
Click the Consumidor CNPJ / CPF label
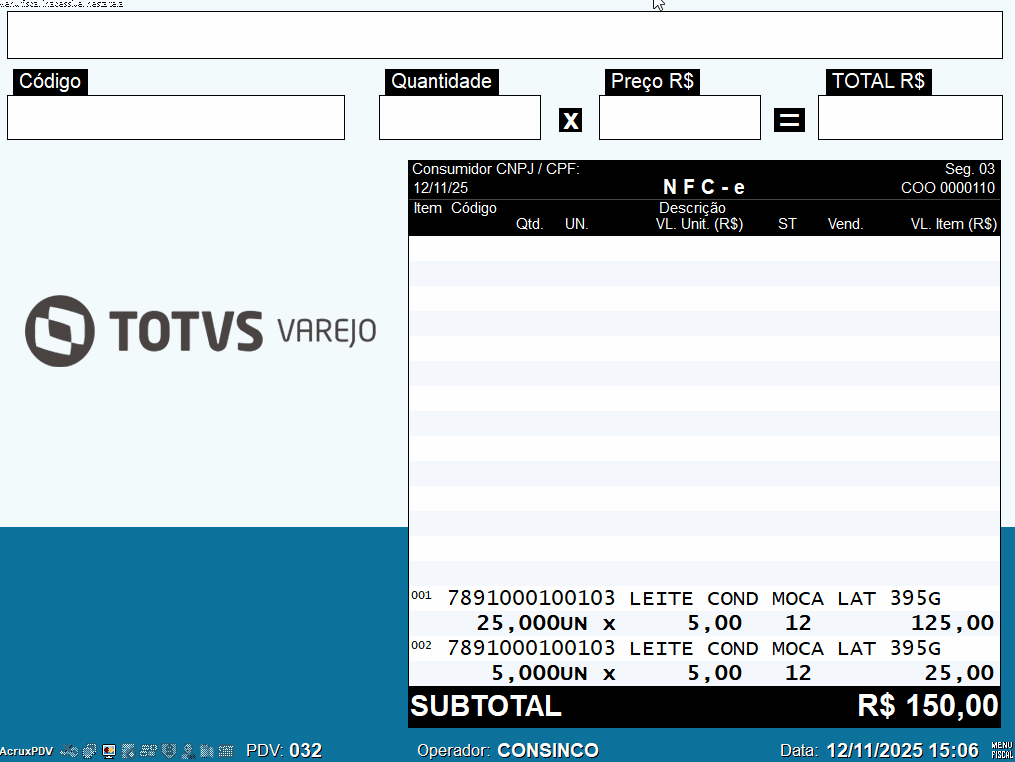[496, 169]
